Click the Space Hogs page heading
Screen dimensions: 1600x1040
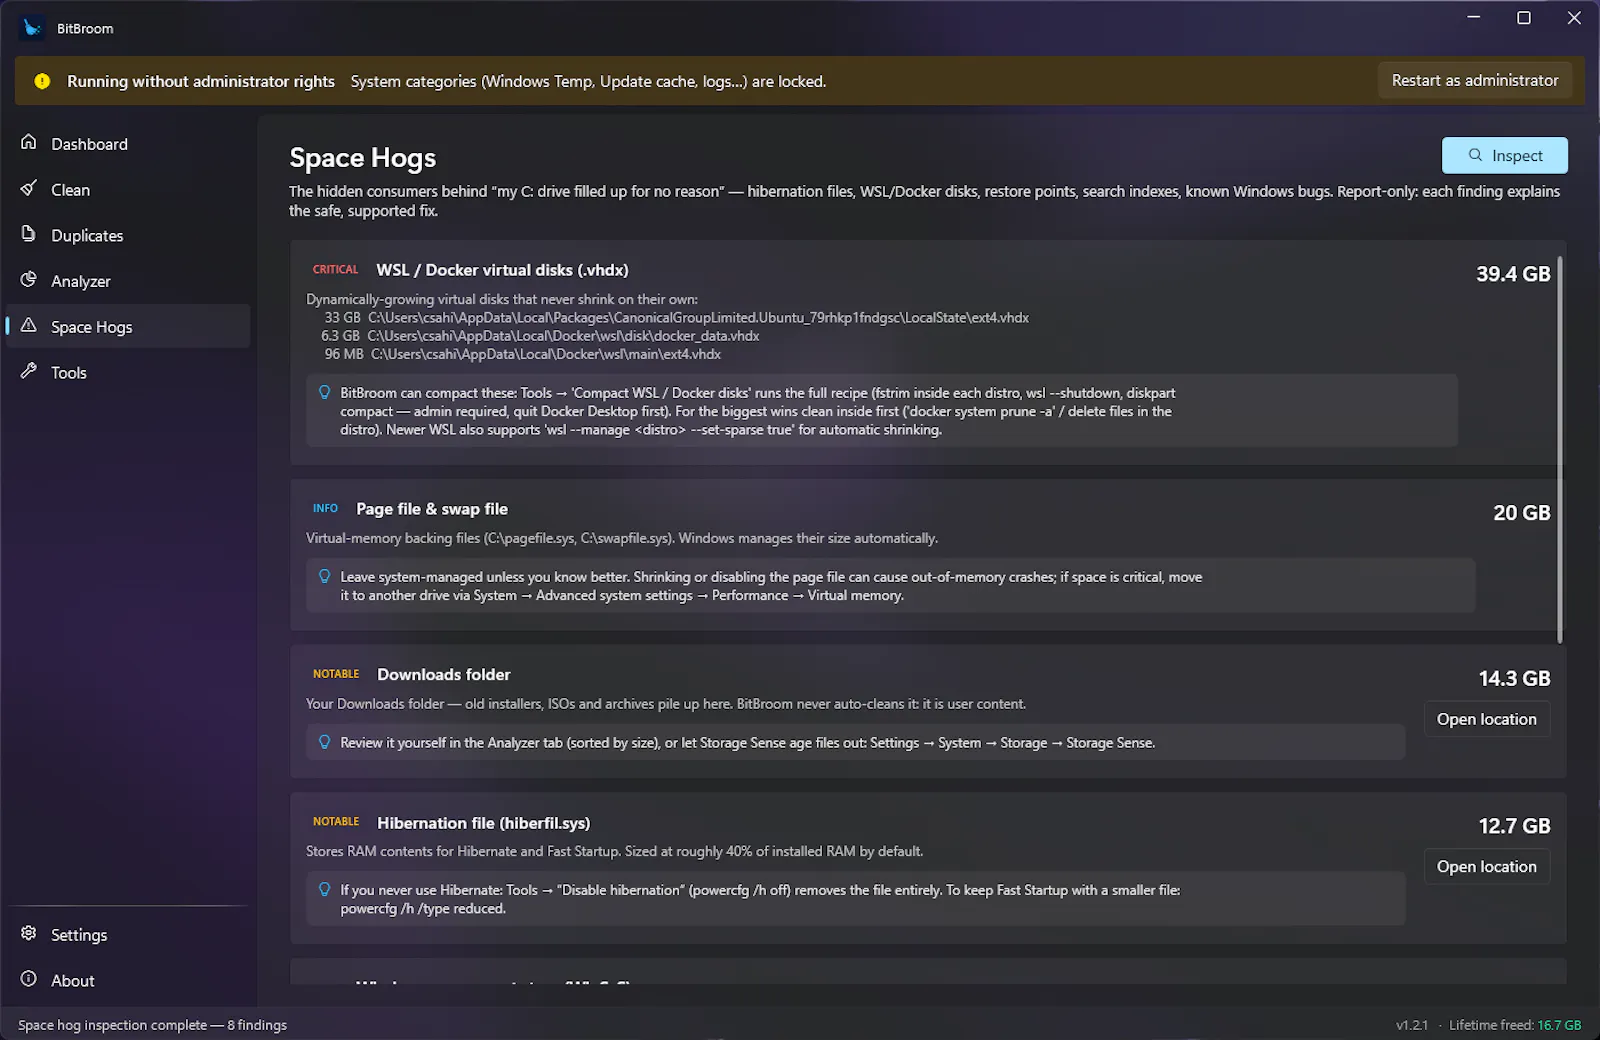pos(363,158)
